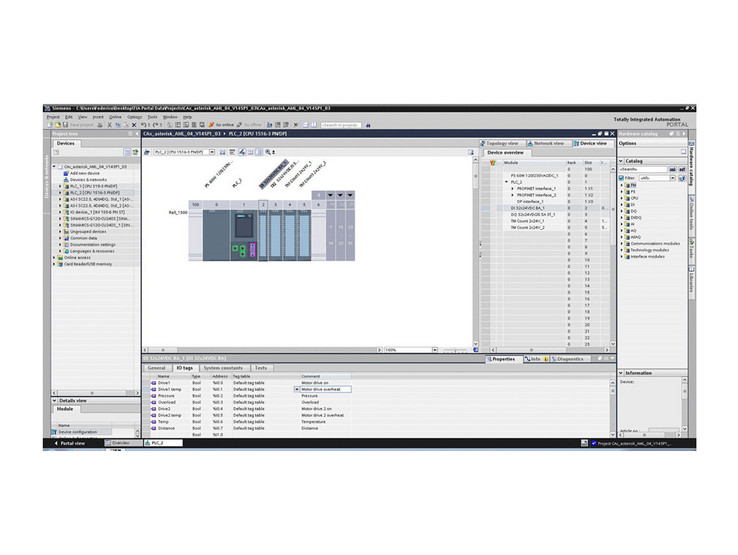Open Libraries side tab
The image size is (738, 555).
692,280
